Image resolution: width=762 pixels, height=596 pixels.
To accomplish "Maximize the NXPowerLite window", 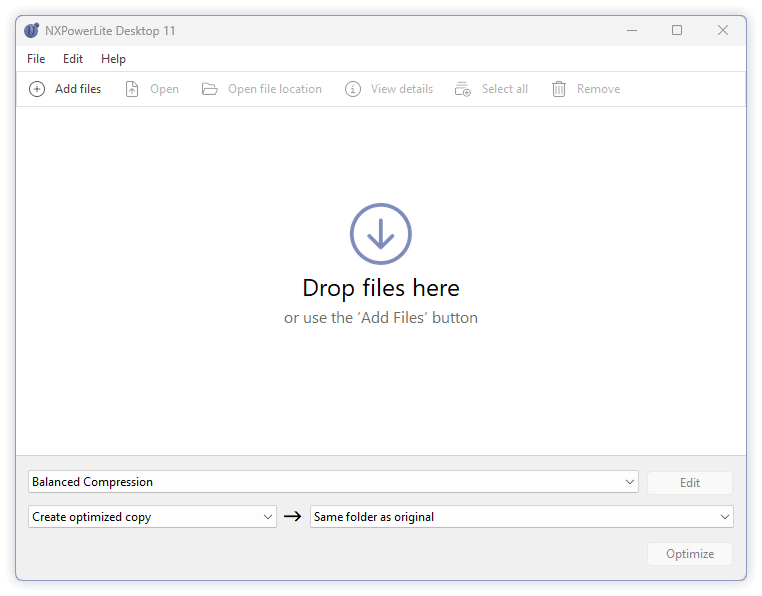I will (x=677, y=30).
